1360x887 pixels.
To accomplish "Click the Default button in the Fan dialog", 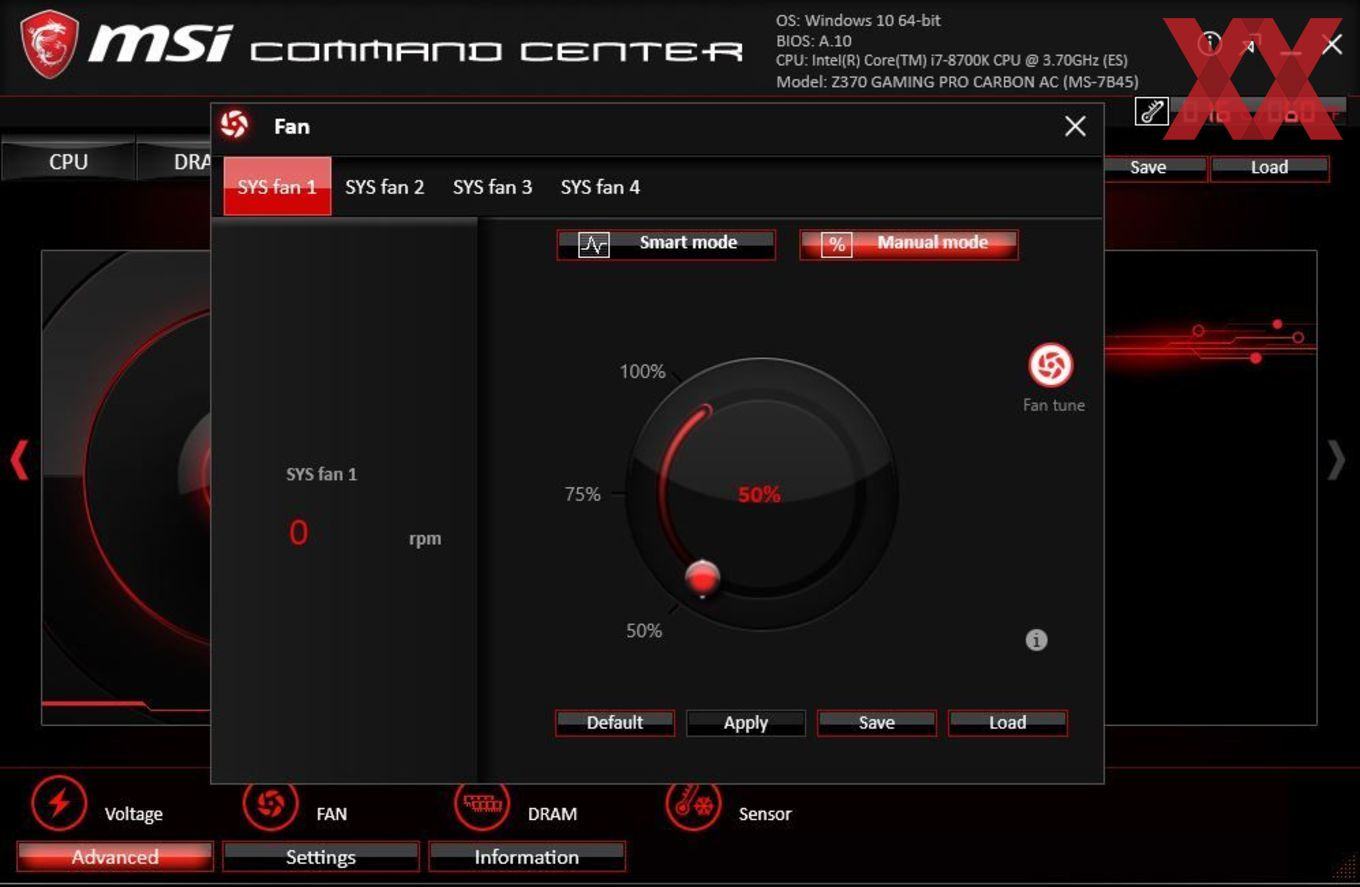I will [615, 723].
